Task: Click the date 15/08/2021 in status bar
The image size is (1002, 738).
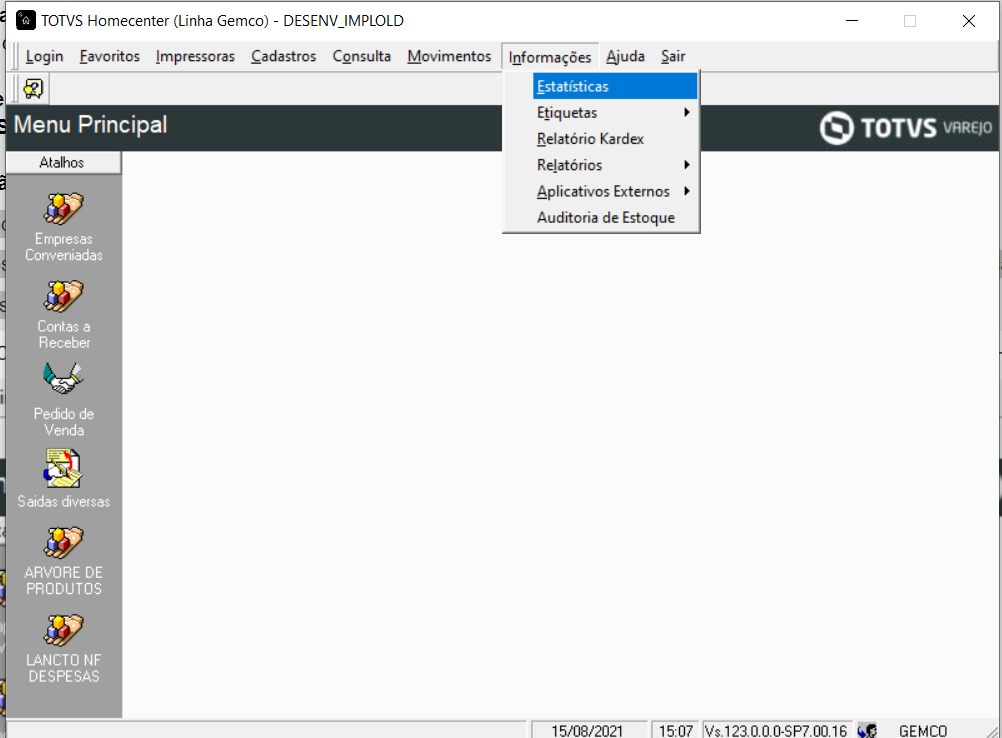Action: (x=587, y=730)
